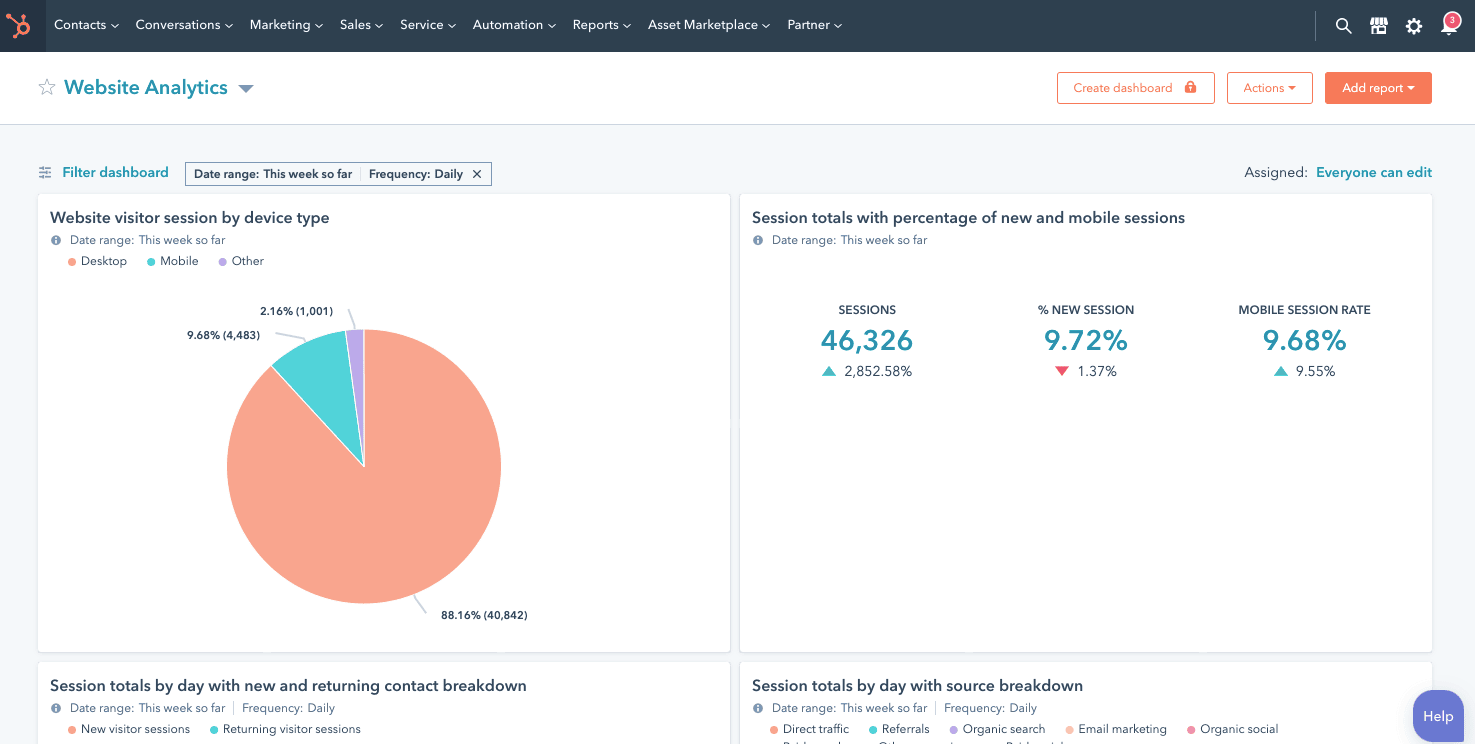
Task: Open HubSpot settings gear
Action: click(1413, 25)
